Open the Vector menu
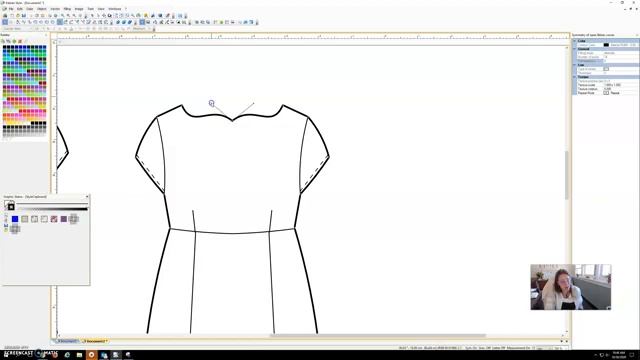The image size is (640, 360). (55, 9)
